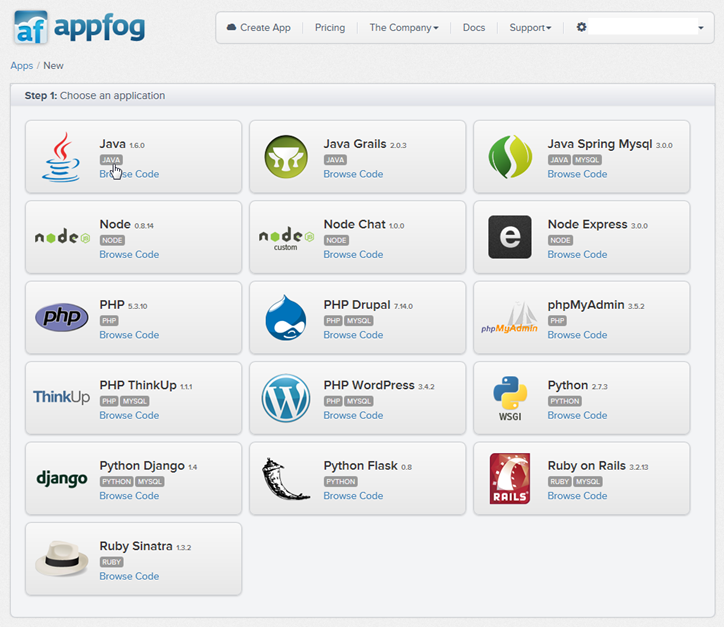Browse Code for Python 2.7.3
Screen dimensions: 724x627
pyautogui.click(x=577, y=415)
